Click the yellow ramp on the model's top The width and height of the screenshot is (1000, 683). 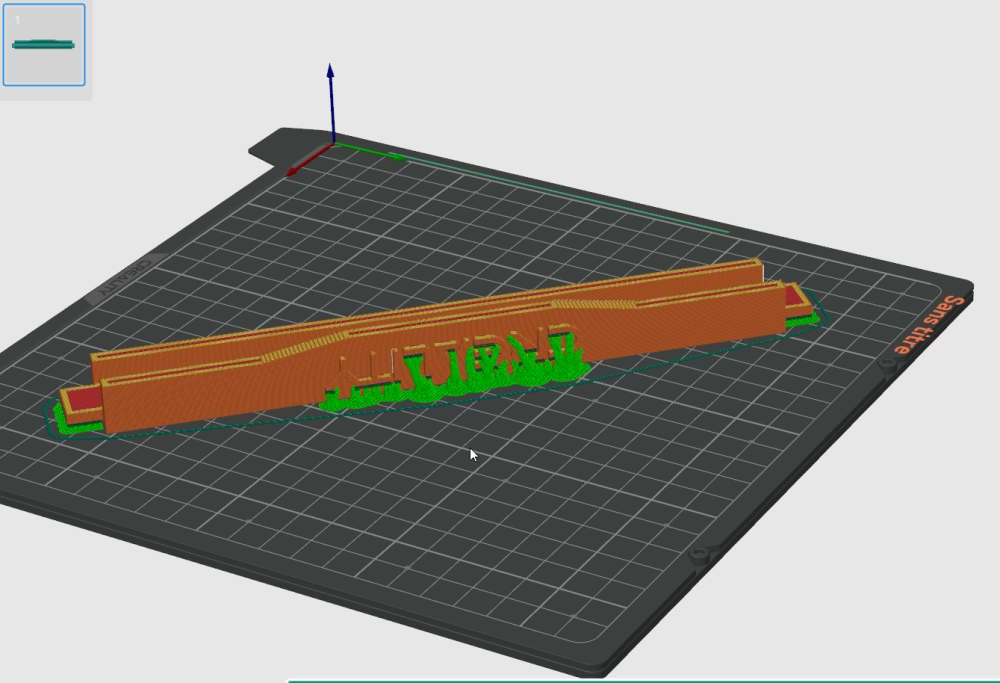(305, 348)
